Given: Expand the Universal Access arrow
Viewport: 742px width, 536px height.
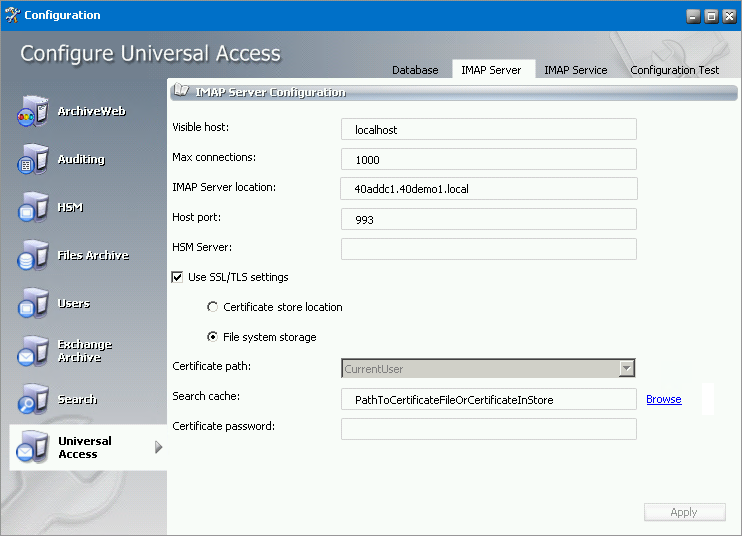Looking at the screenshot, I should click(x=158, y=448).
